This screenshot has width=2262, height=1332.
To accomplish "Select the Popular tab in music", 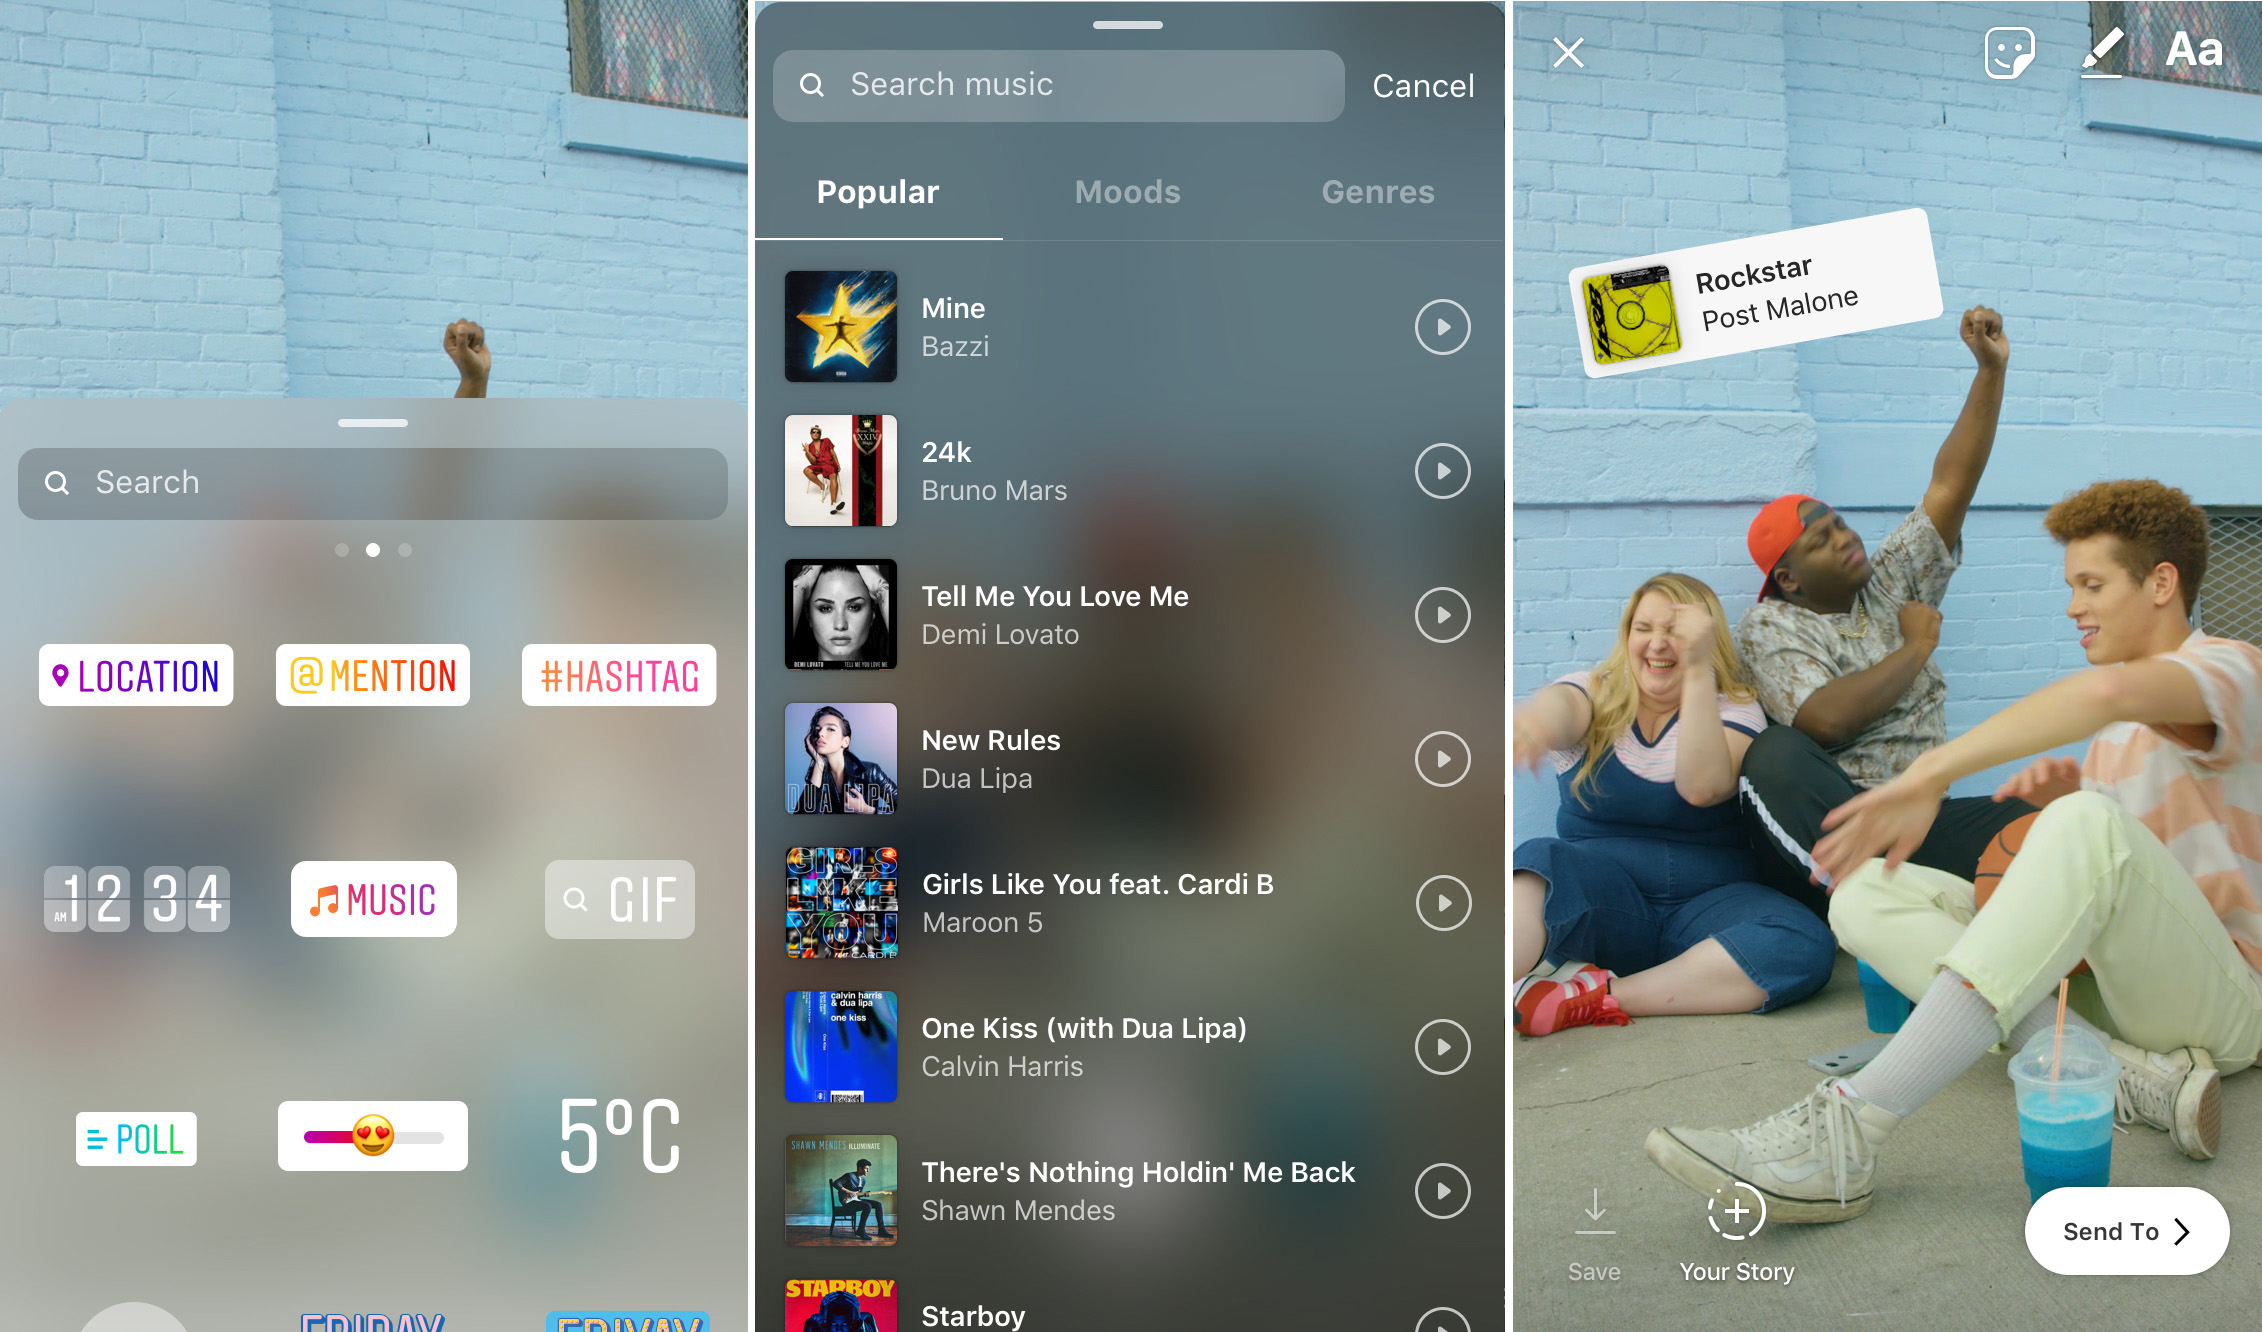I will point(880,190).
